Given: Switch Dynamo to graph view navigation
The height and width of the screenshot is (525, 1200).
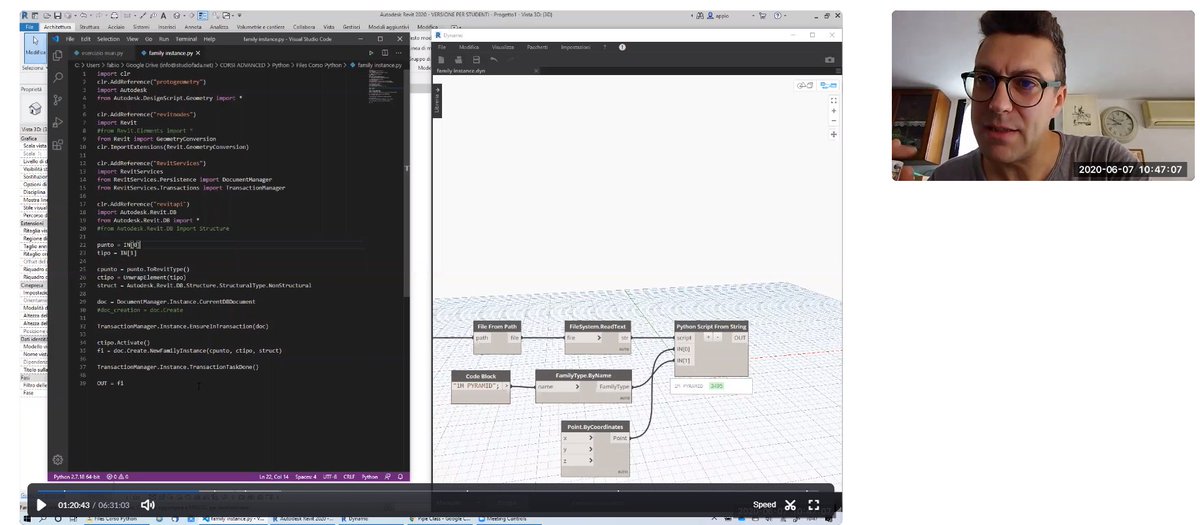Looking at the screenshot, I should pos(827,86).
